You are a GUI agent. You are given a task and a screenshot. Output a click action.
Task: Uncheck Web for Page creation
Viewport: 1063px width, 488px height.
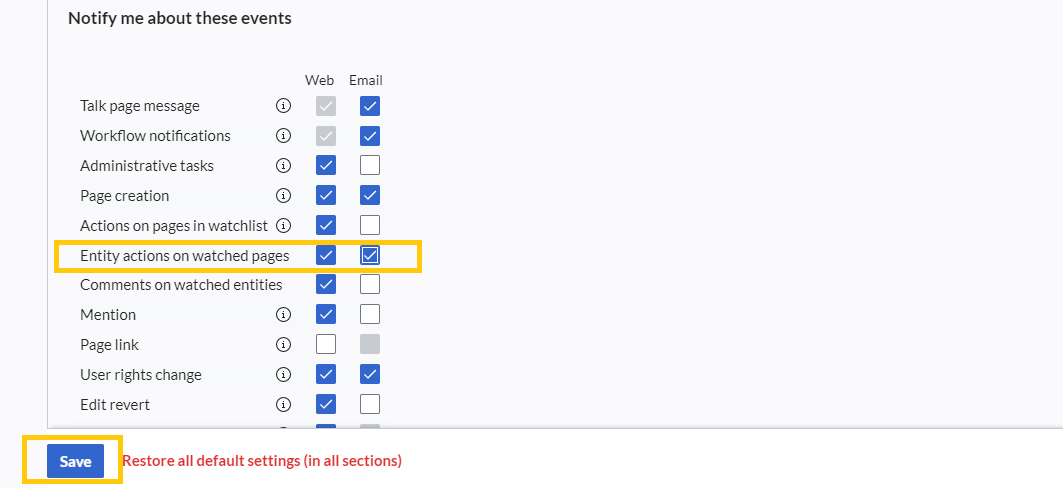coord(326,195)
